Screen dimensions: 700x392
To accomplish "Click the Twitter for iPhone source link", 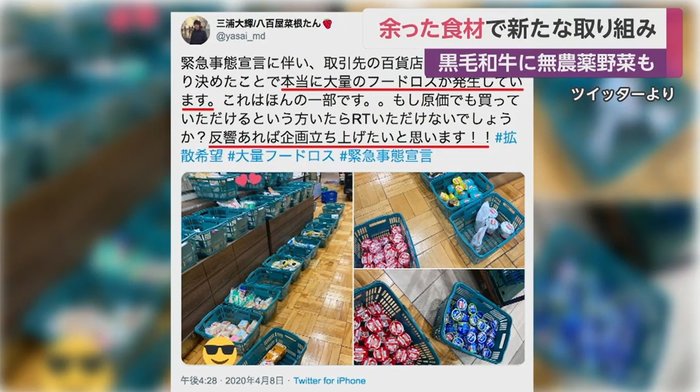I will (x=329, y=381).
